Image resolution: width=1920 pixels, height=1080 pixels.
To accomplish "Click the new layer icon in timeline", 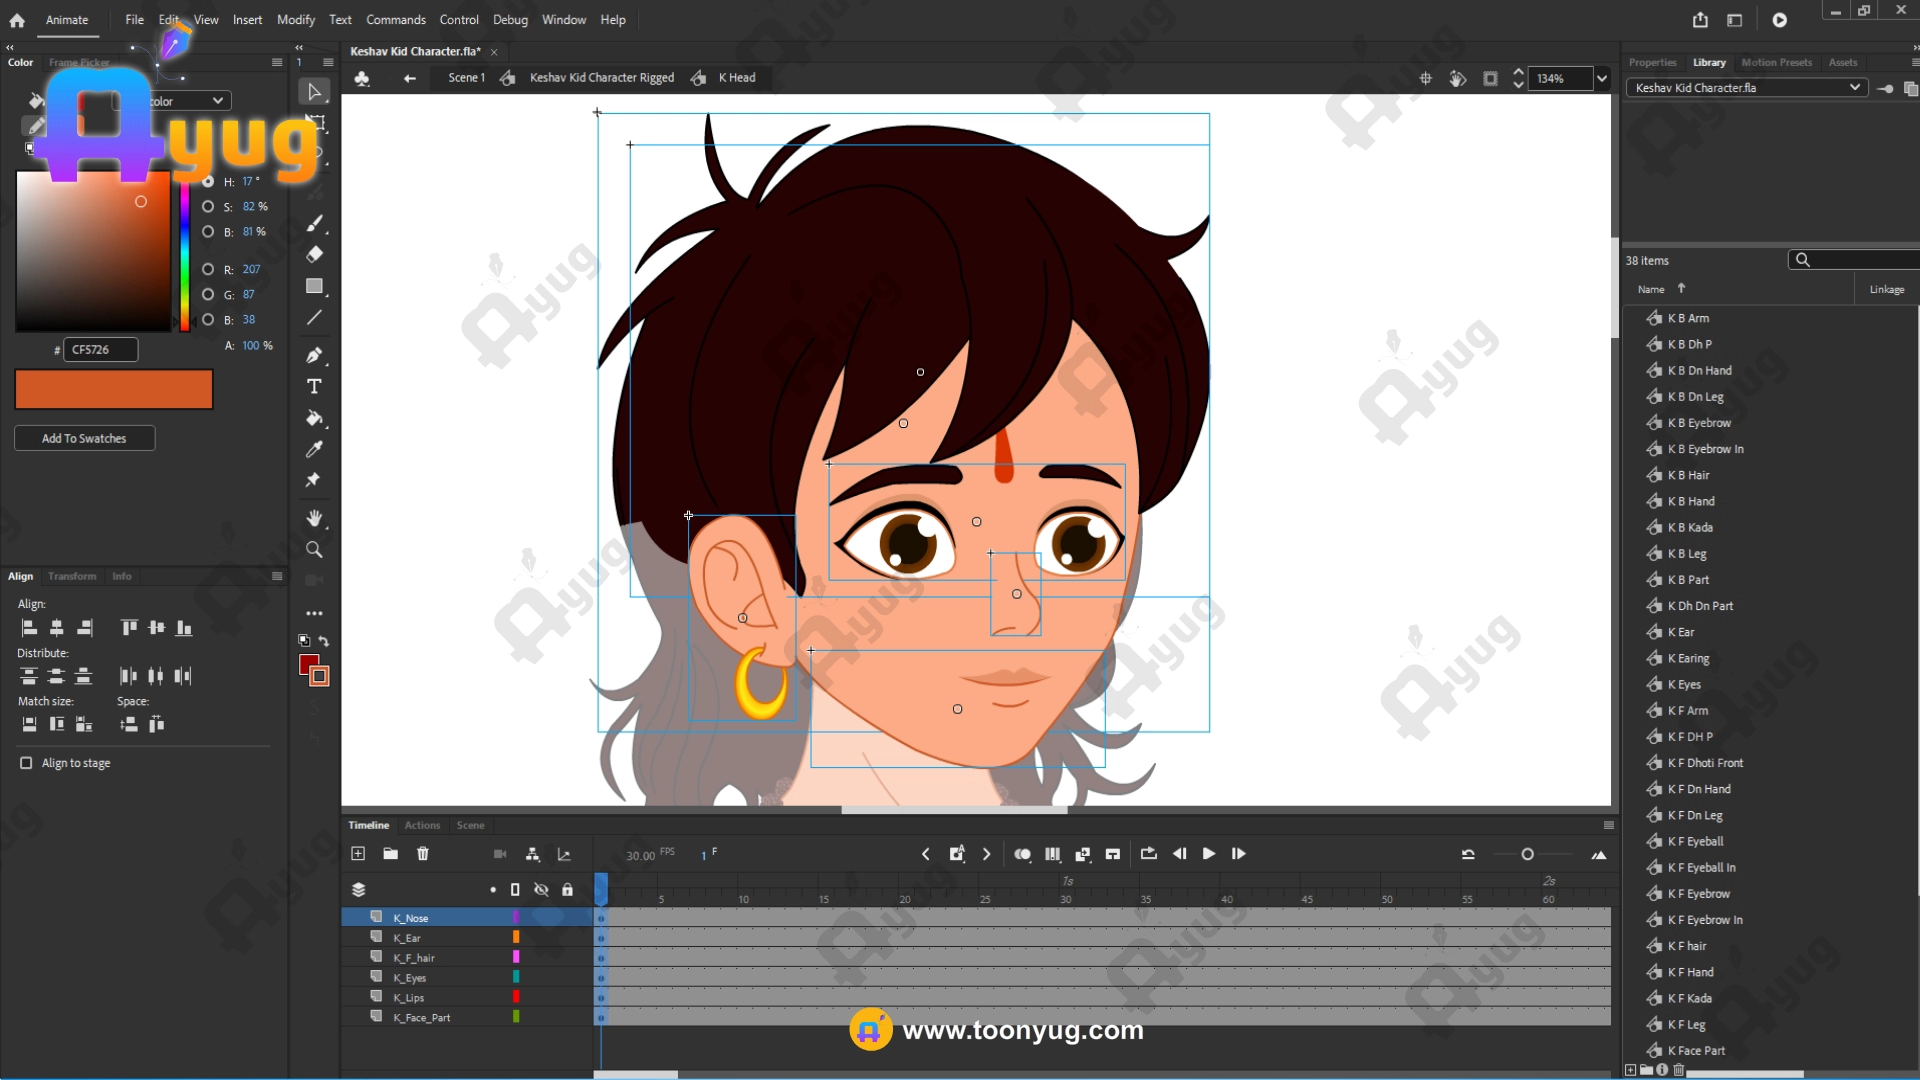I will coord(358,854).
